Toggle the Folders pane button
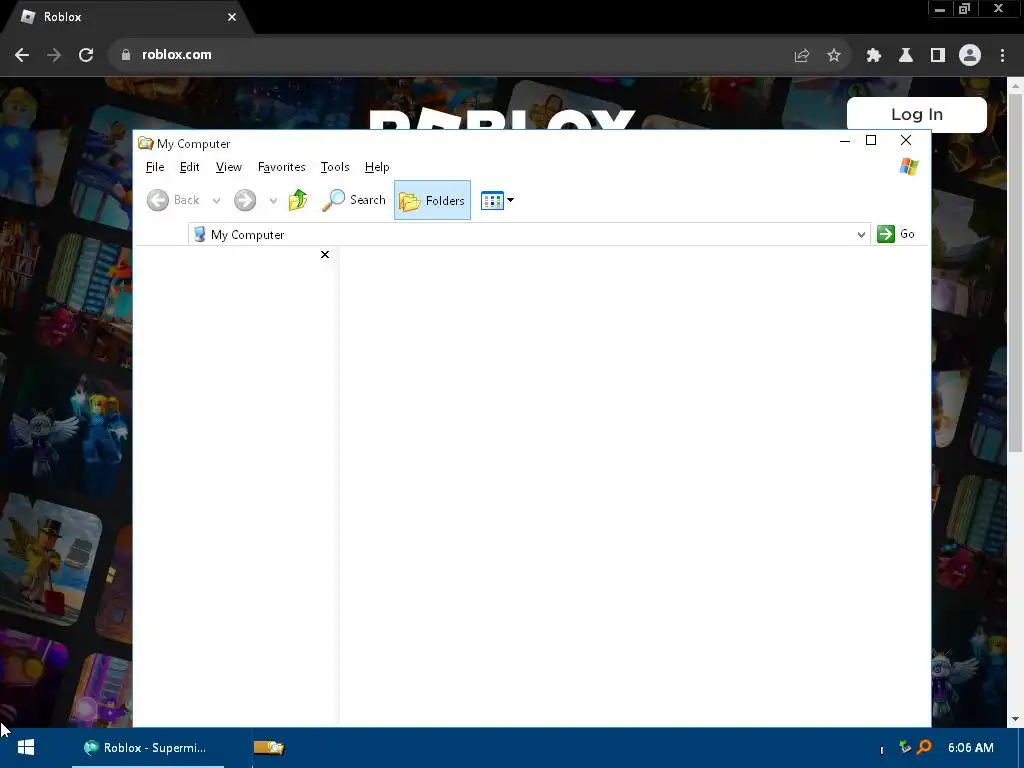This screenshot has width=1024, height=768. pyautogui.click(x=432, y=200)
